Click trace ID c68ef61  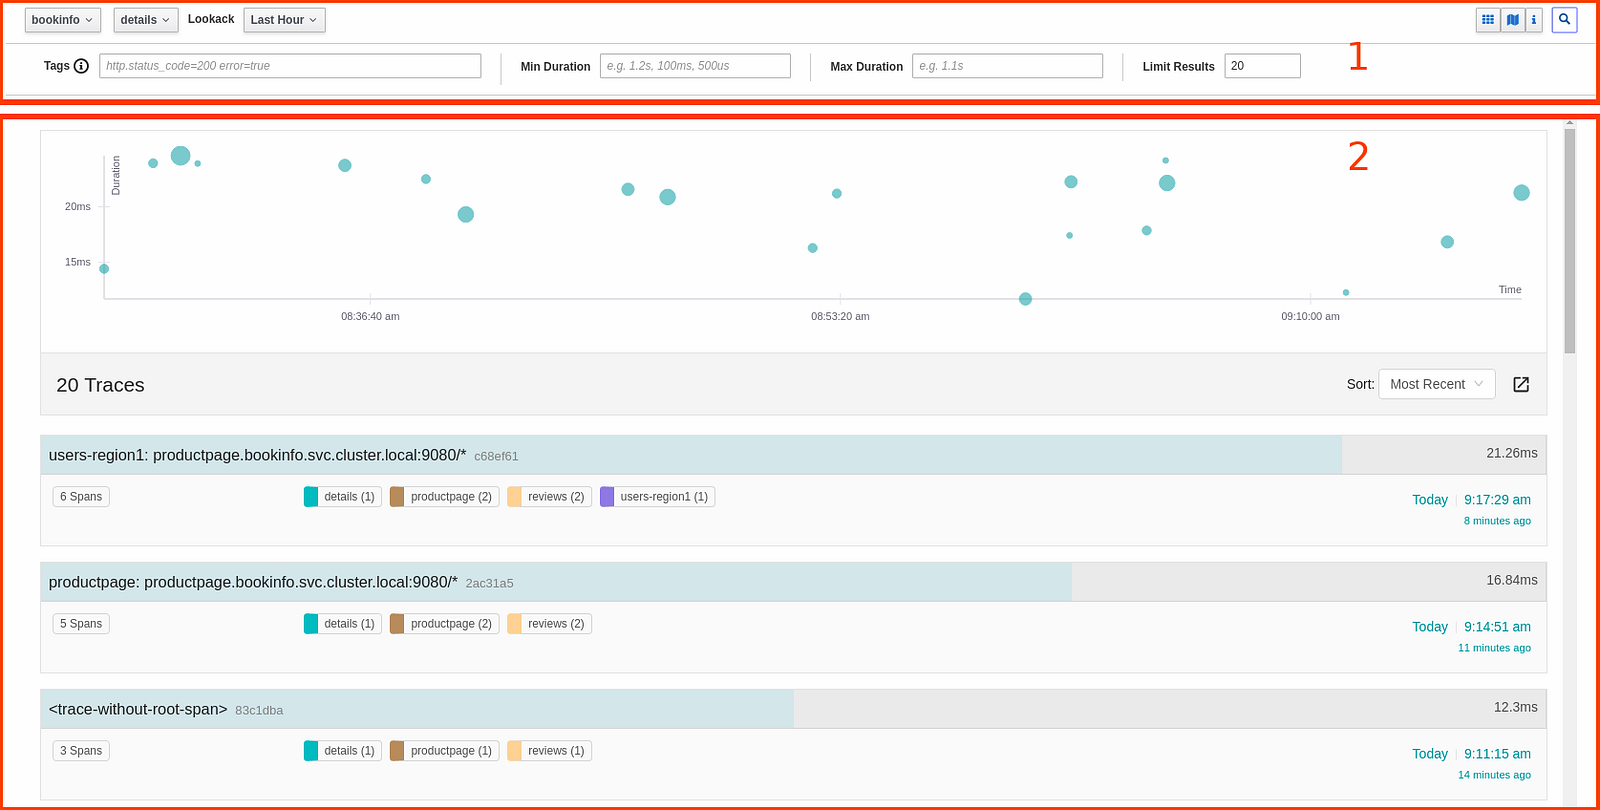click(x=496, y=457)
